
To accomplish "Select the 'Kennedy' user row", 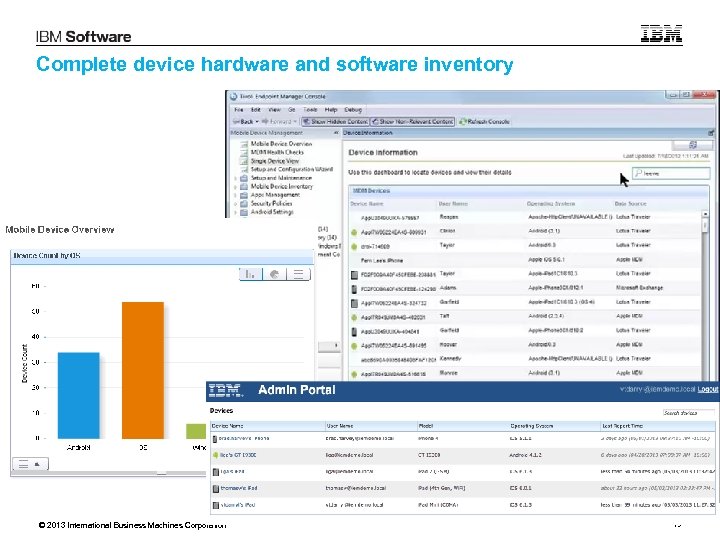I will point(524,359).
